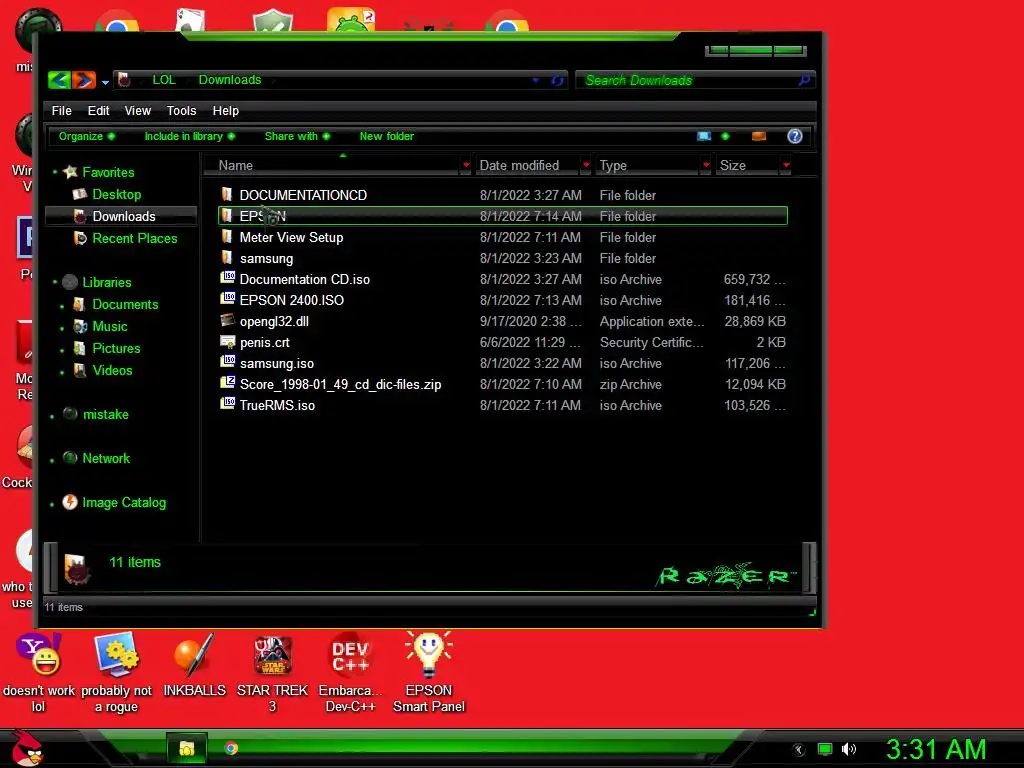Viewport: 1024px width, 768px height.
Task: Sort by the Name column header
Action: pyautogui.click(x=236, y=165)
